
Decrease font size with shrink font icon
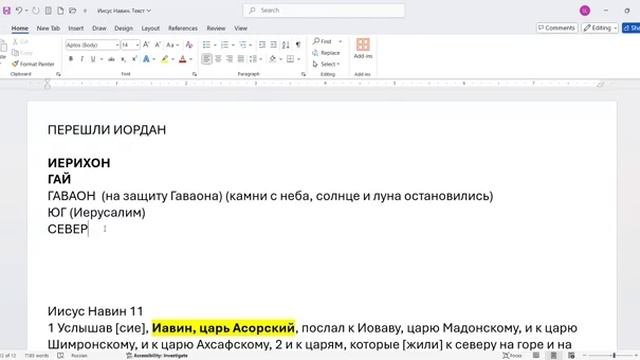[158, 44]
